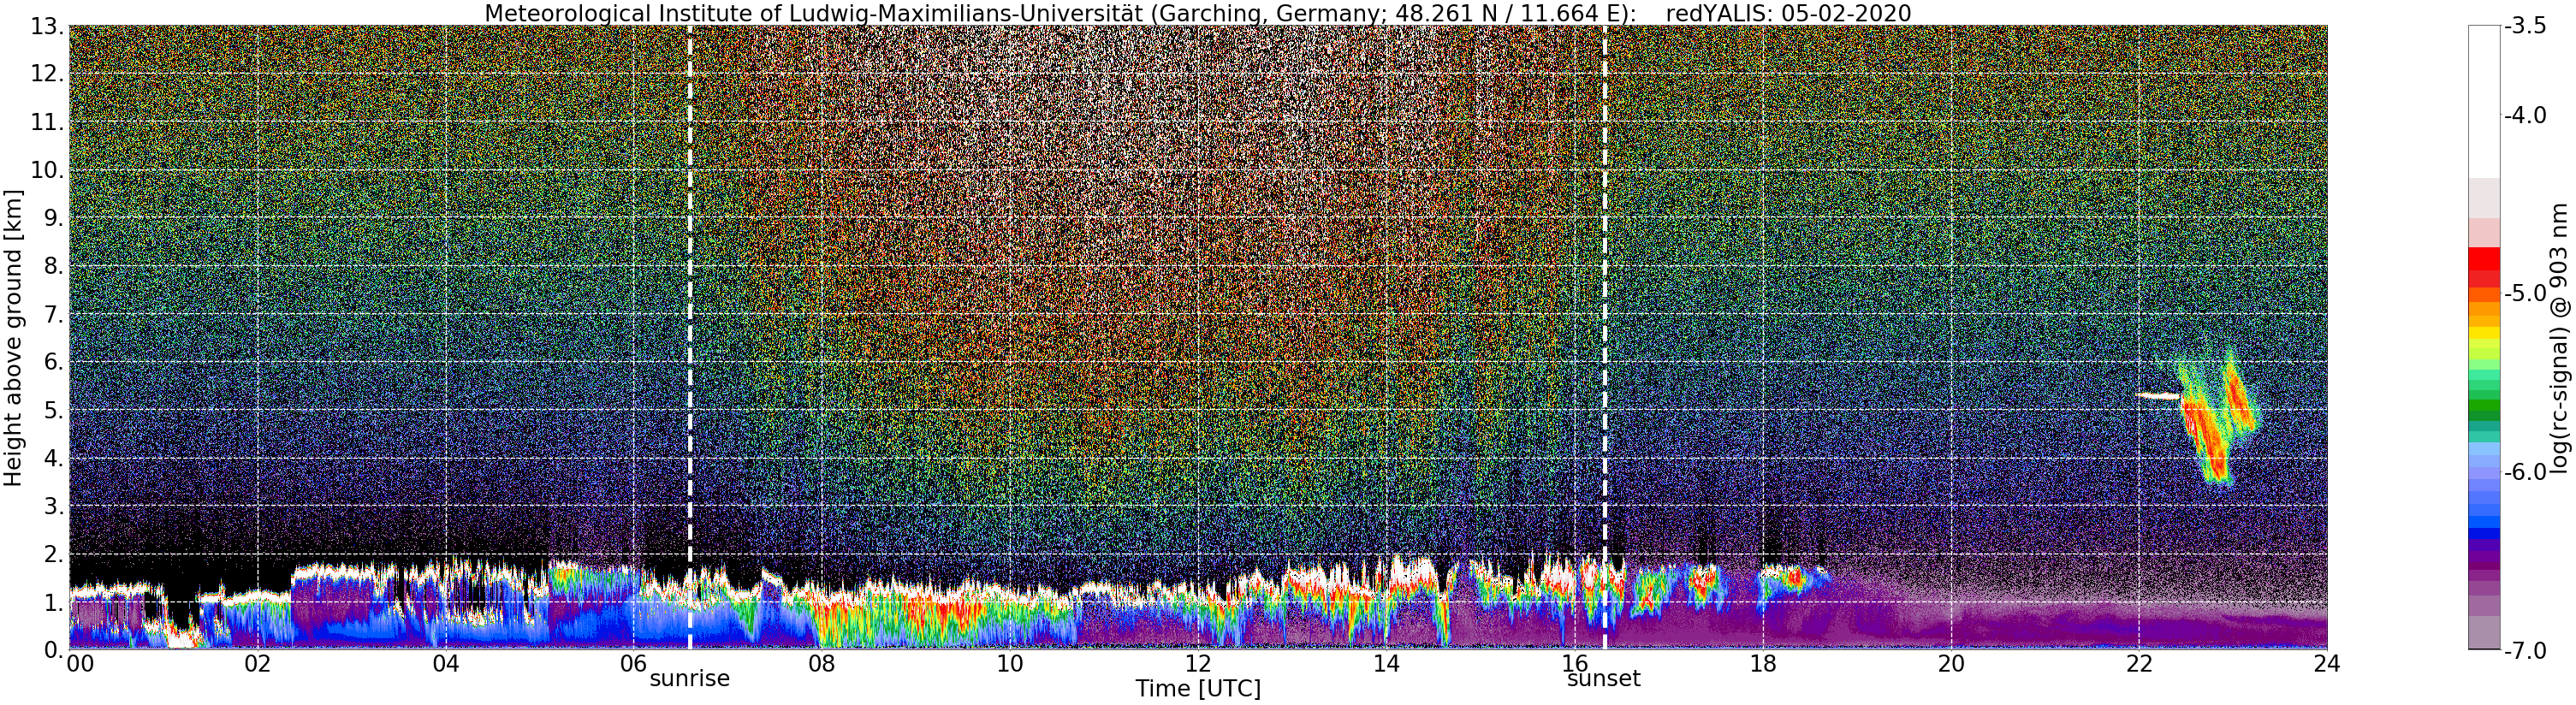
Task: Click the '2.' height axis tick
Action: tap(53, 554)
